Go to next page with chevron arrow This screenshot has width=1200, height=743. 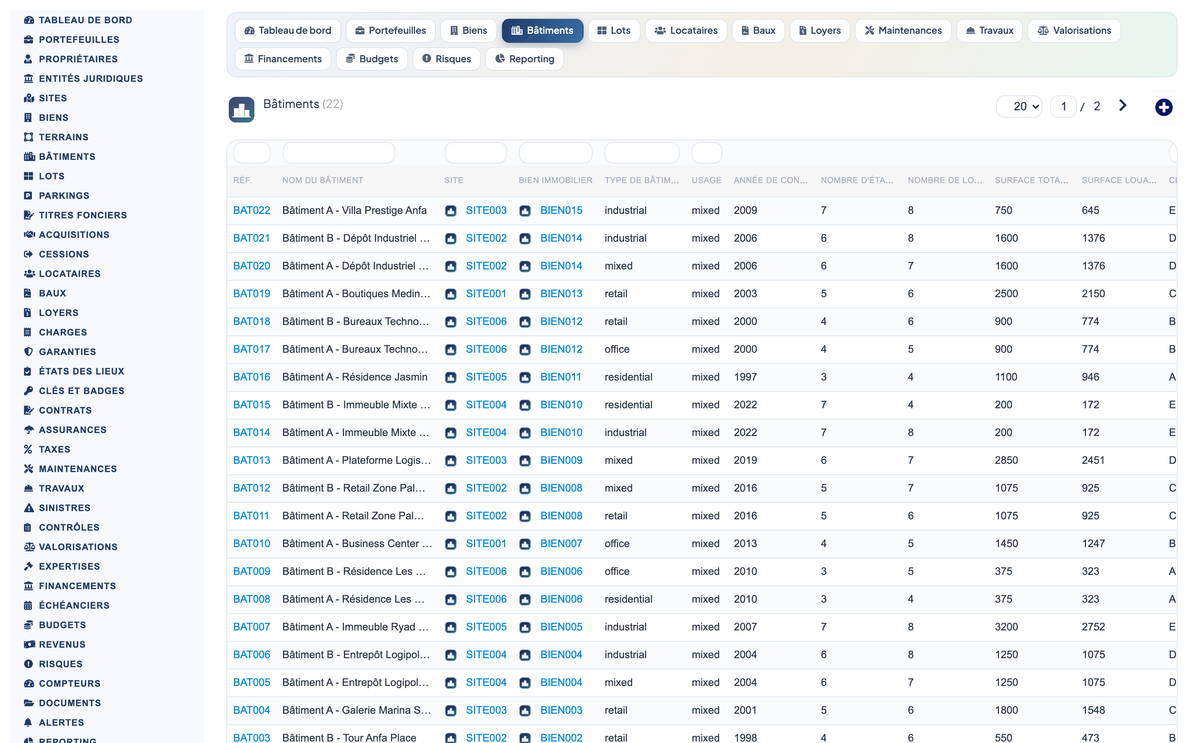1123,106
